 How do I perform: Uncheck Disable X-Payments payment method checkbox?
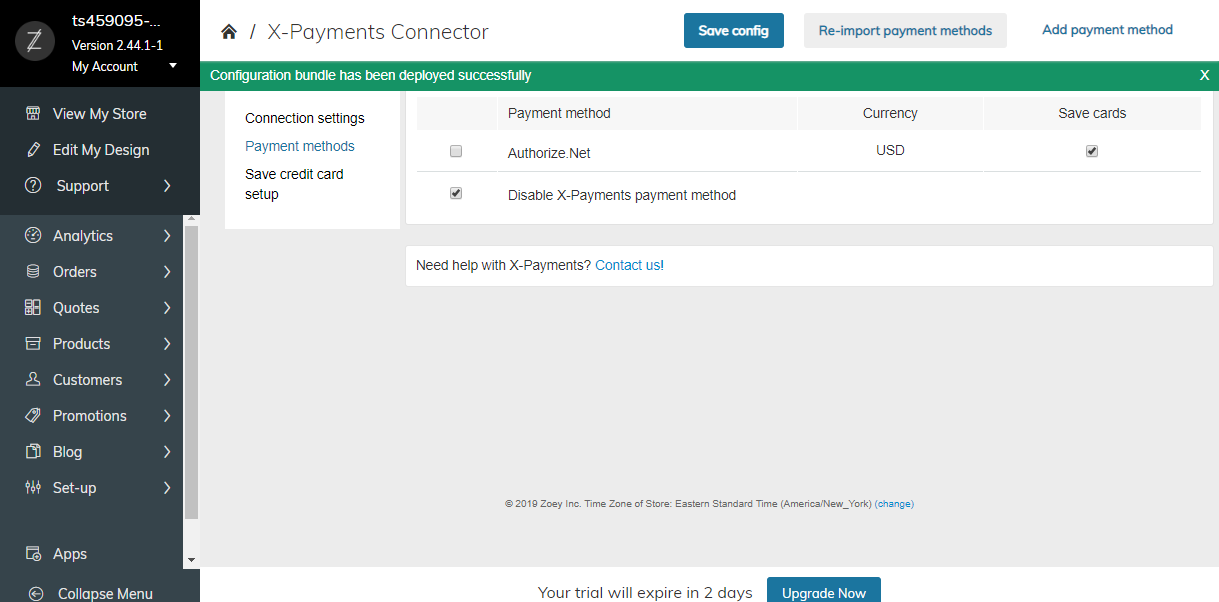[456, 193]
